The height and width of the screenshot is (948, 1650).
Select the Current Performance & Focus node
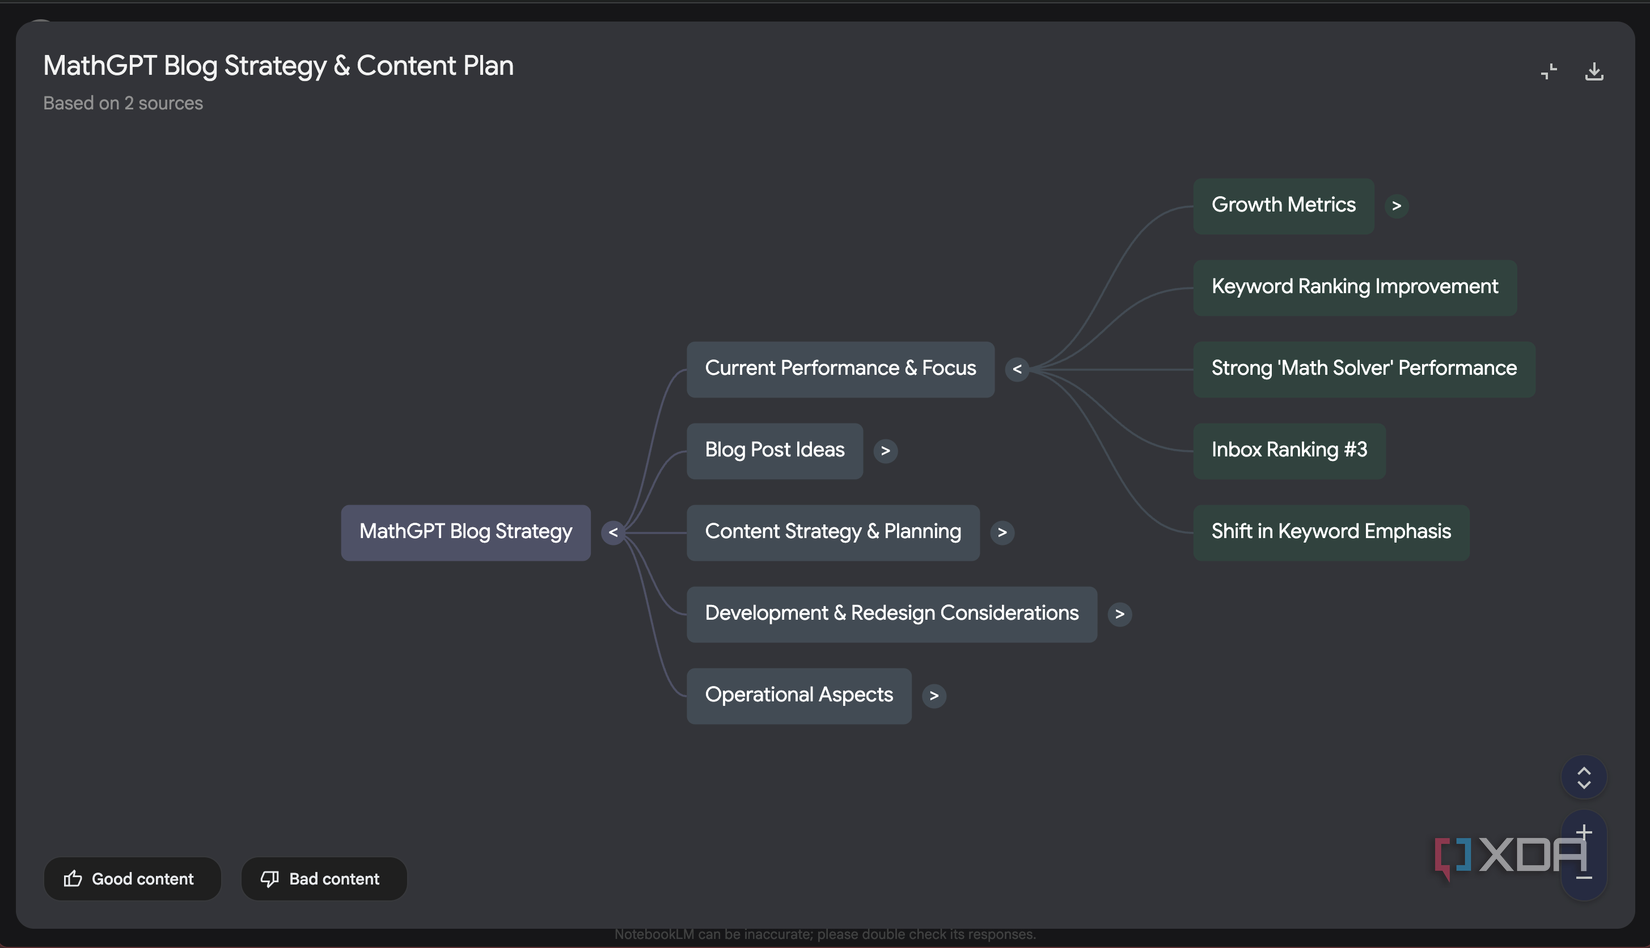click(840, 369)
